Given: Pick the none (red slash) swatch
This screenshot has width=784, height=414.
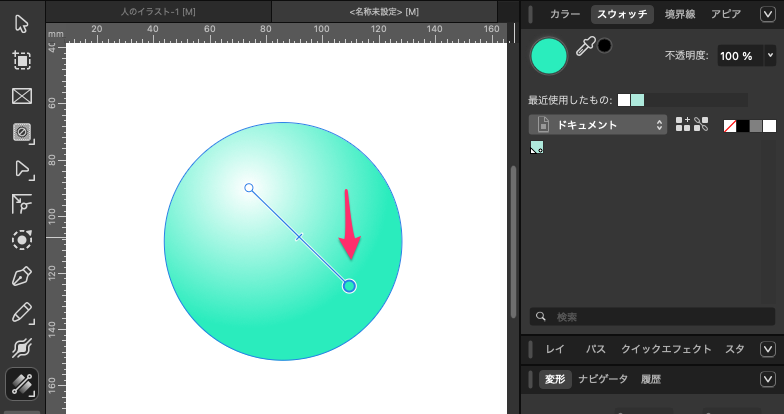Looking at the screenshot, I should coord(730,125).
